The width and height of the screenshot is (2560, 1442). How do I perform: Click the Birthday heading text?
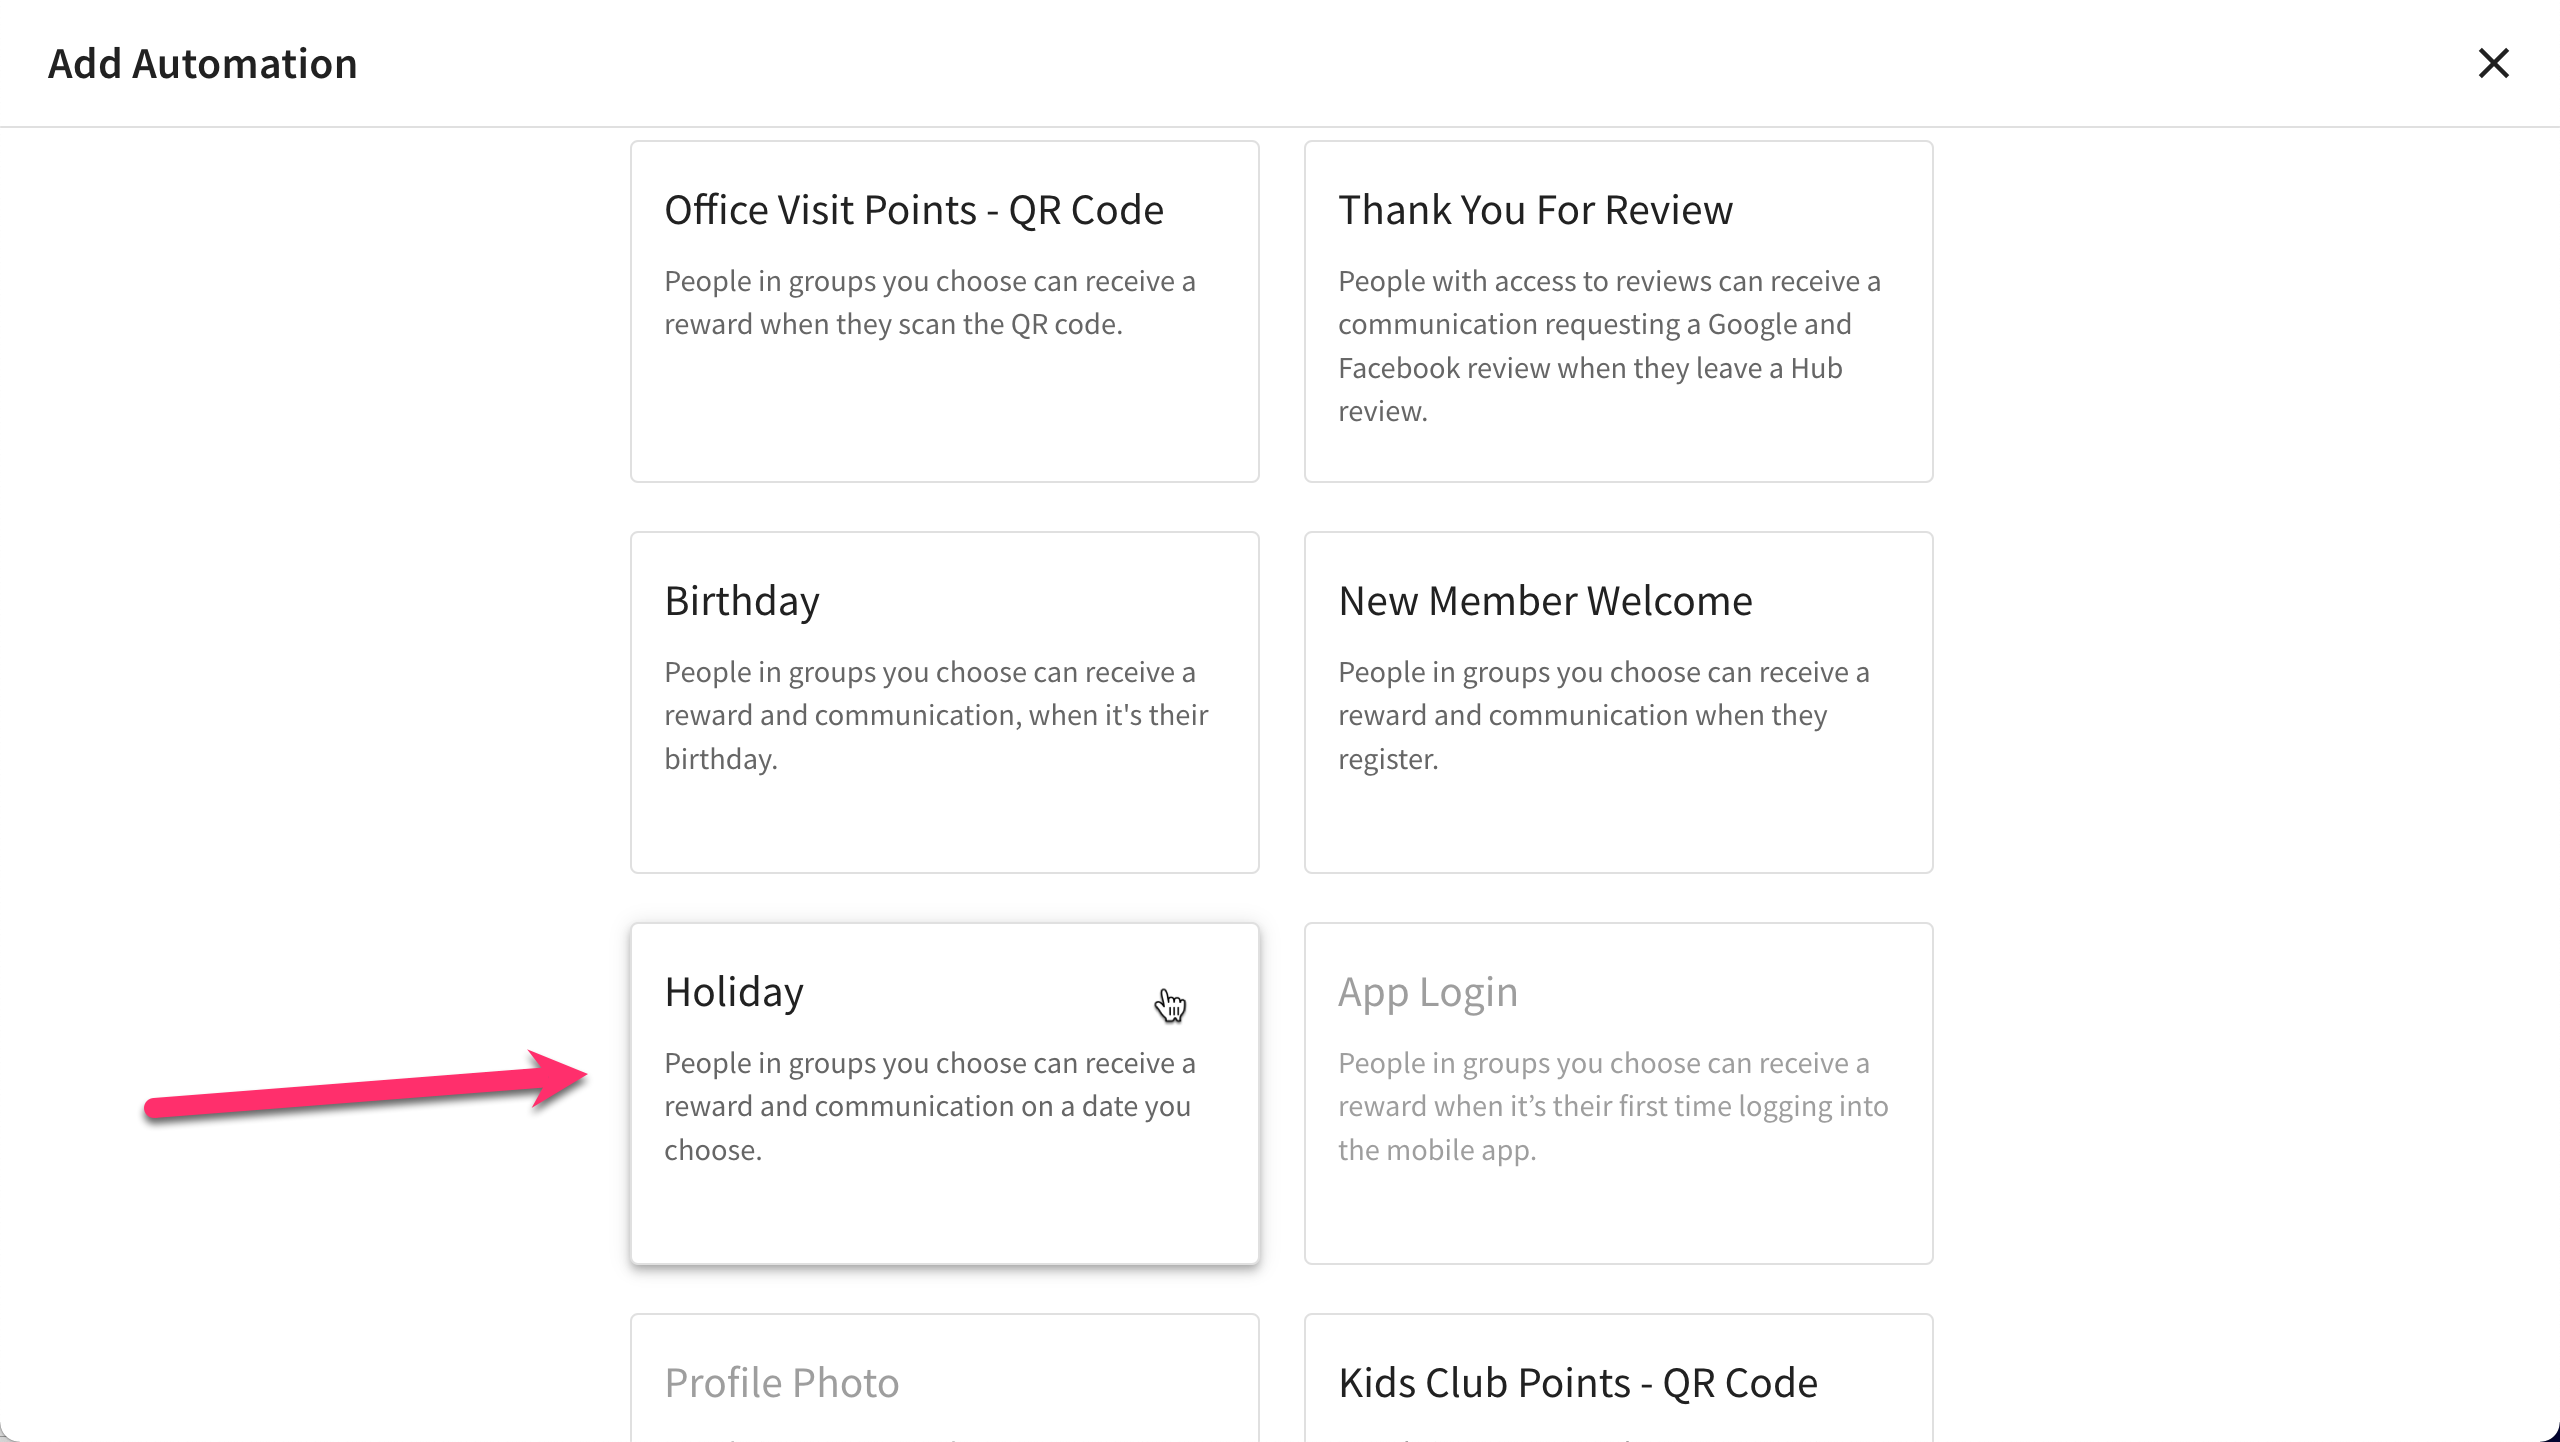[742, 601]
